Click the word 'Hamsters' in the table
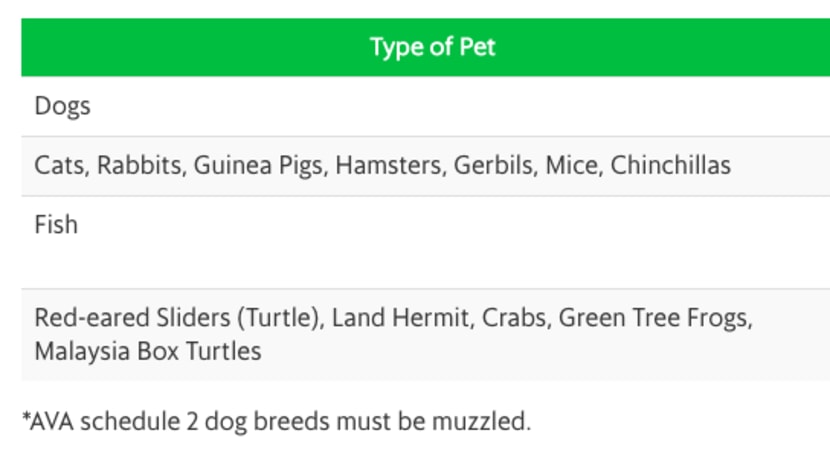 [389, 165]
